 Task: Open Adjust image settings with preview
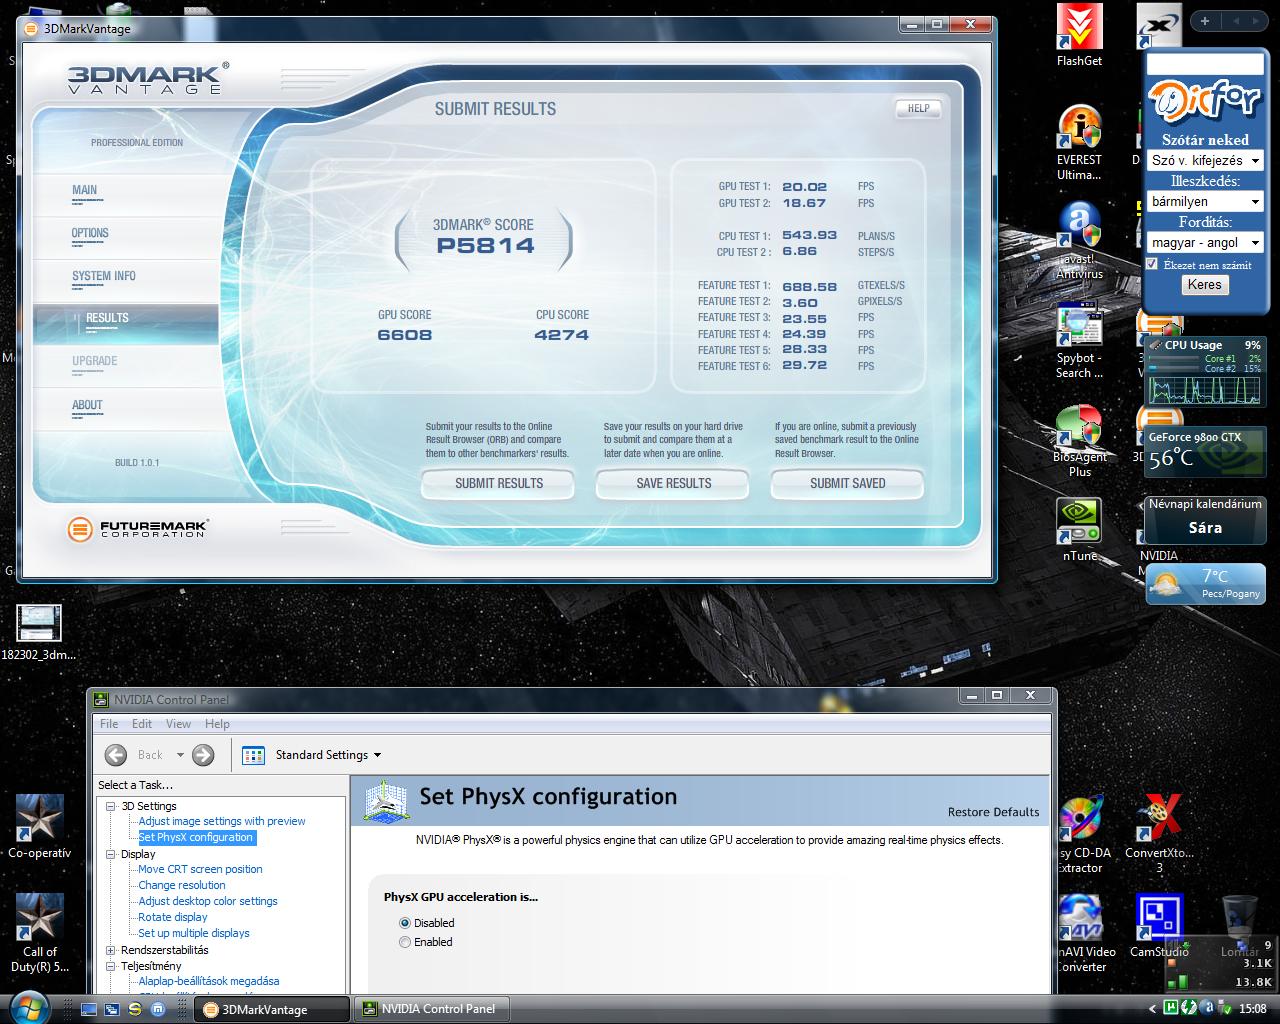click(222, 821)
